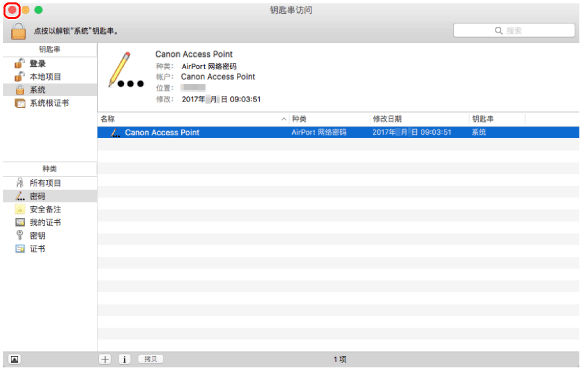Screen dimensions: 580x368
Task: Click the 安全备注 note icon
Action: (20, 209)
